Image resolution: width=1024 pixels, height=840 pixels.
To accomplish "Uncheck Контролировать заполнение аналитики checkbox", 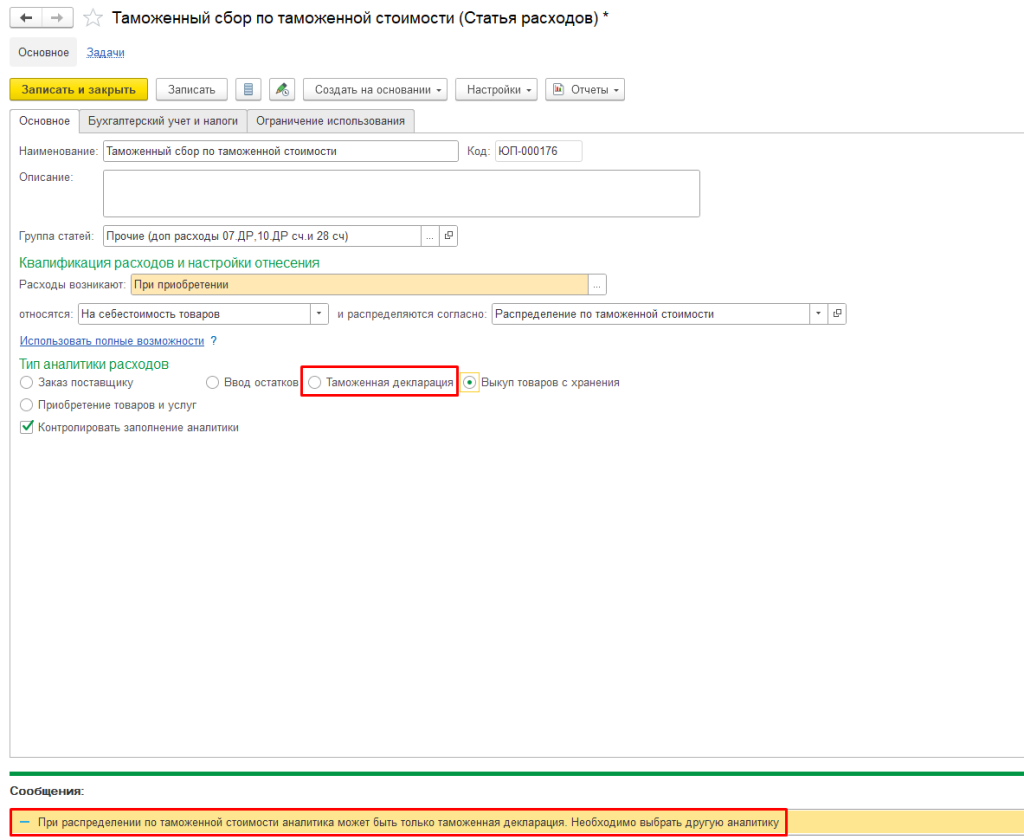I will (x=27, y=427).
